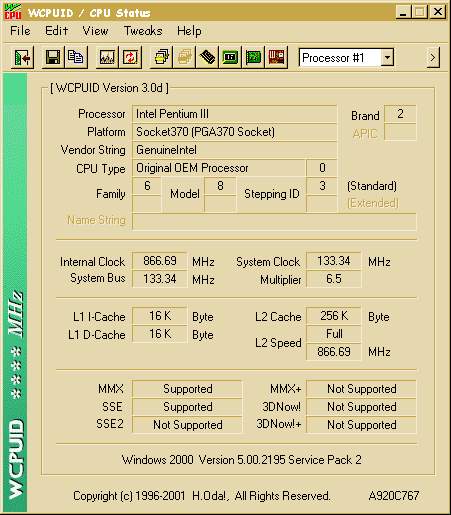Click the Copy to clipboard icon
Viewport: 451px width, 515px height.
(76, 57)
